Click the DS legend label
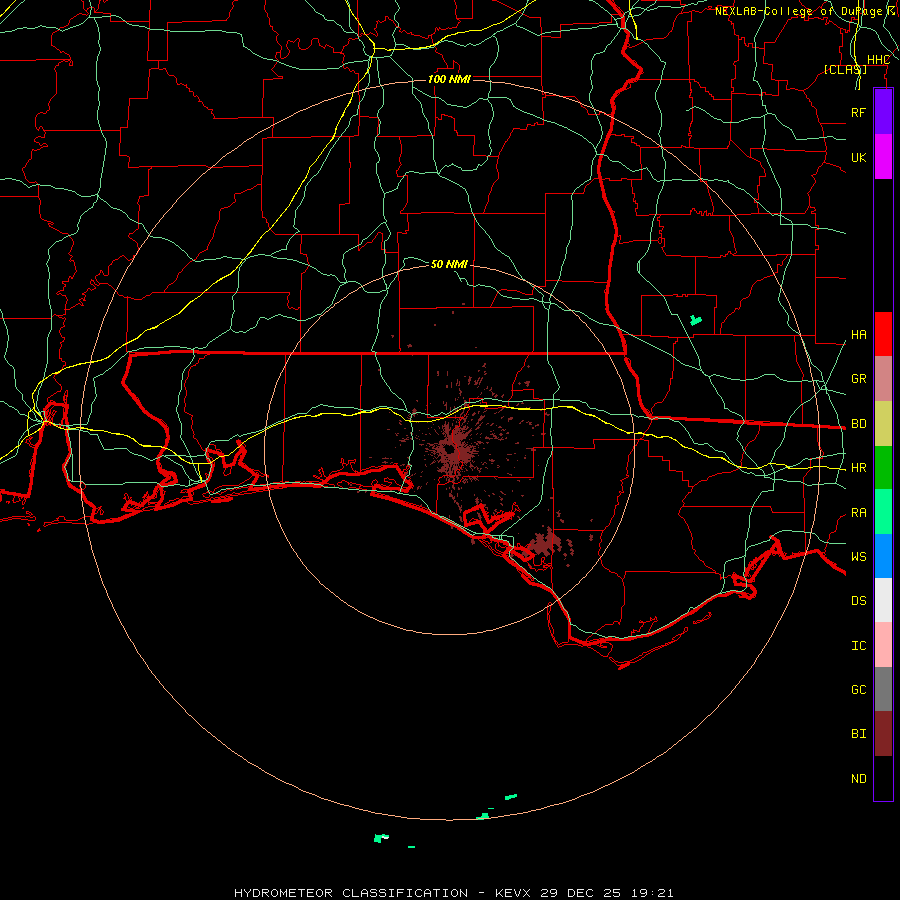Screen dimensions: 900x900 pyautogui.click(x=858, y=601)
